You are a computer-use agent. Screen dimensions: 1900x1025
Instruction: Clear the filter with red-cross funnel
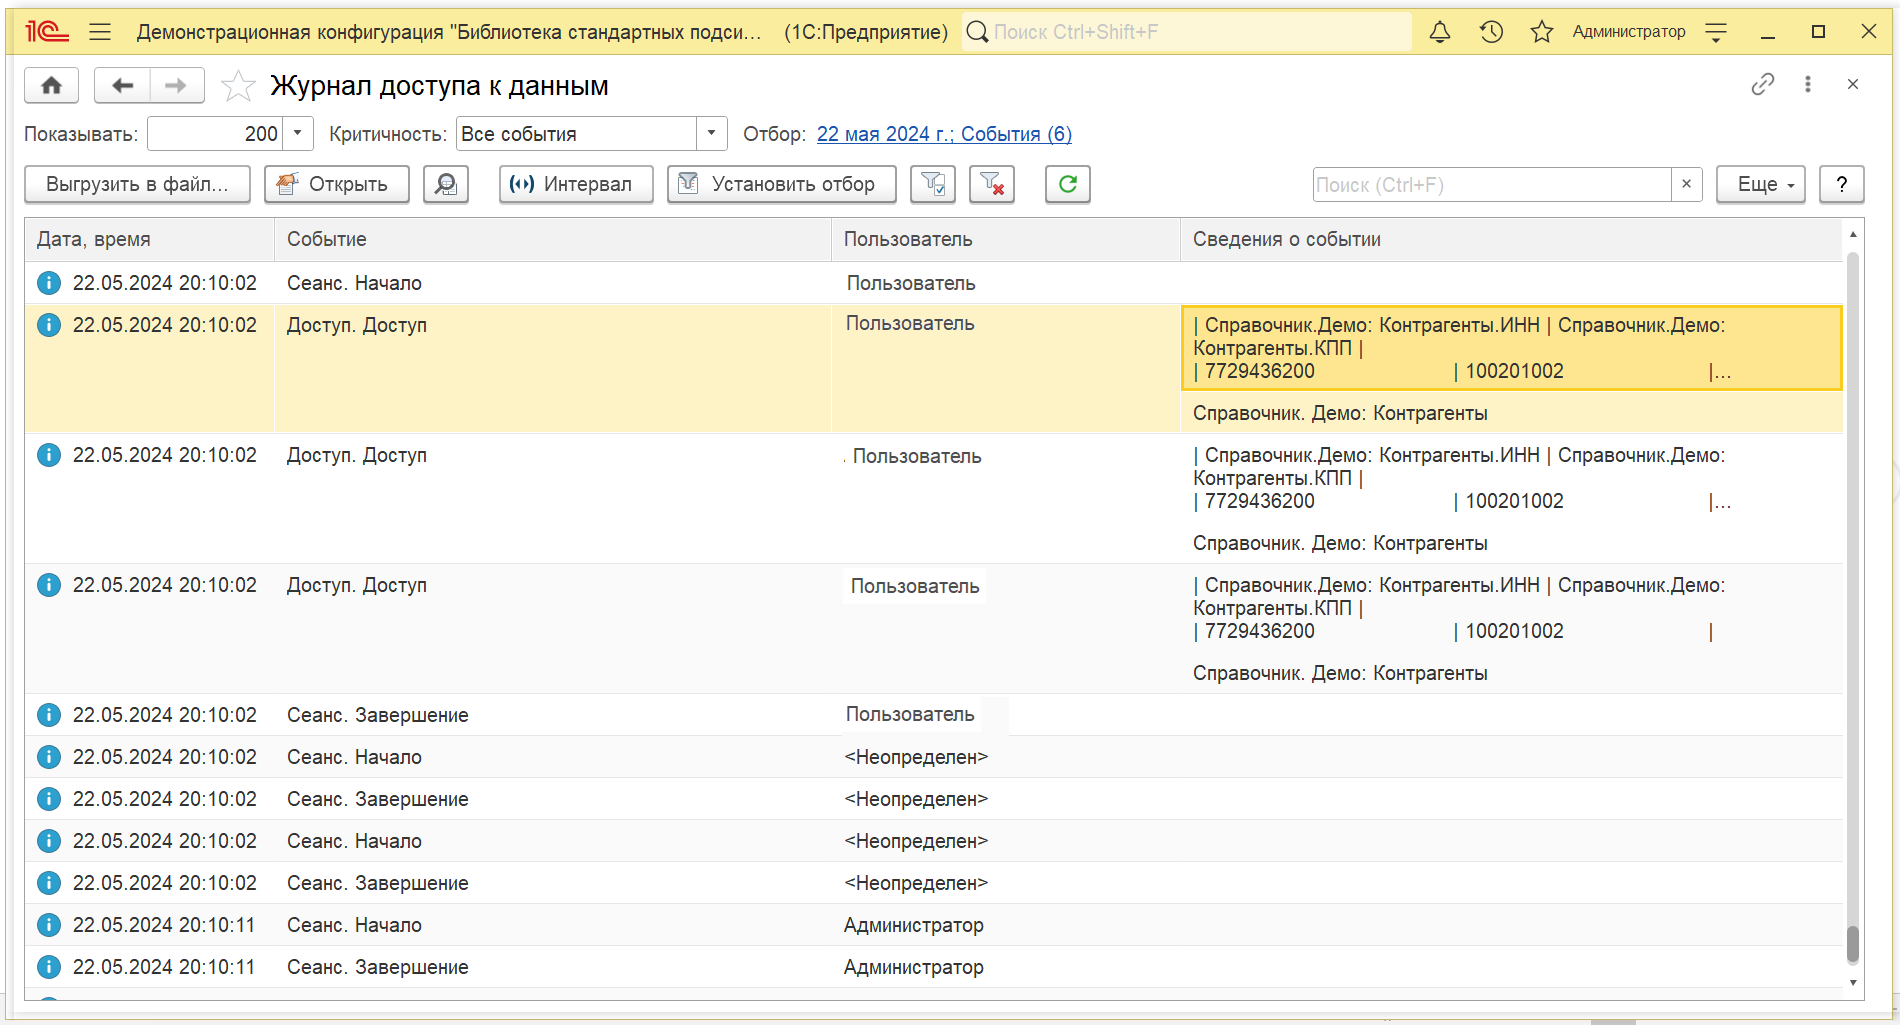[x=992, y=184]
